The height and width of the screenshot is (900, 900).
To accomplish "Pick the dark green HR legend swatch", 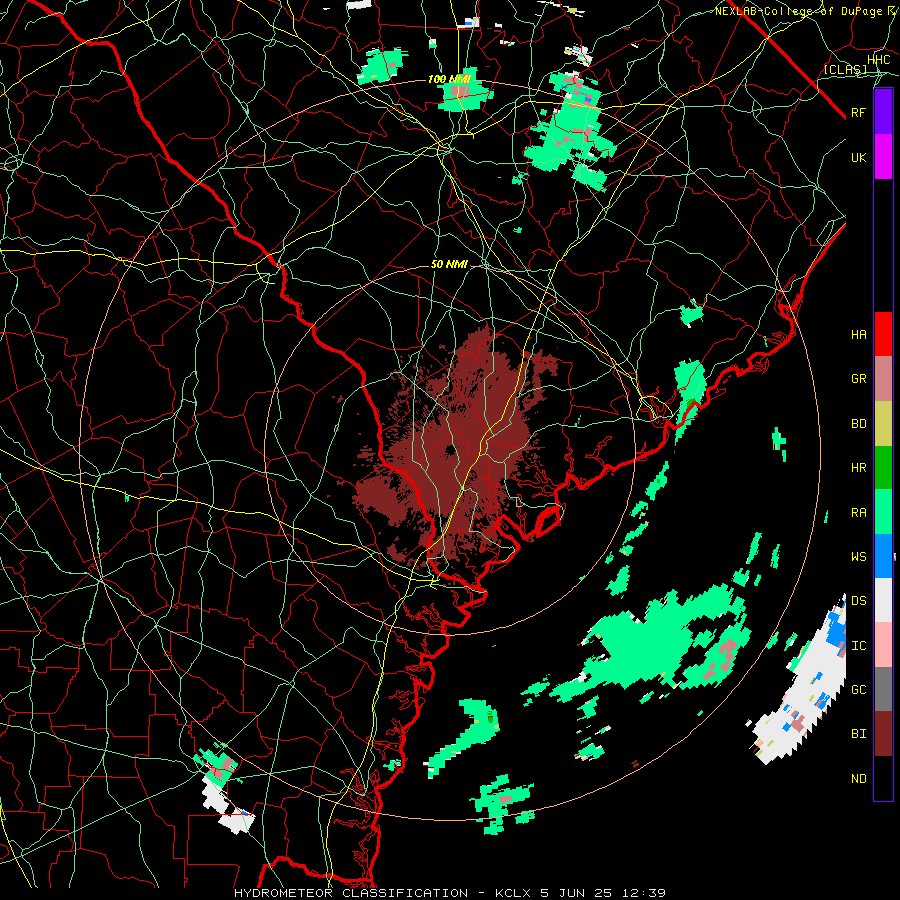I will (x=883, y=467).
